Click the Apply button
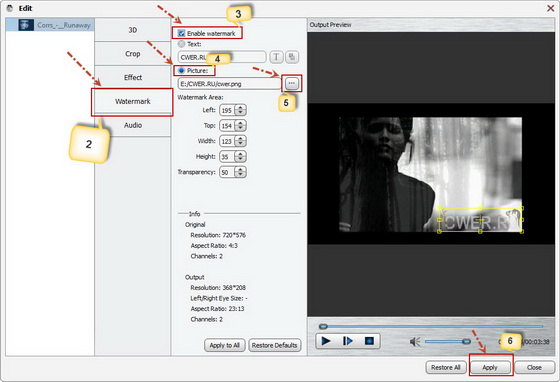This screenshot has width=560, height=382. point(490,367)
